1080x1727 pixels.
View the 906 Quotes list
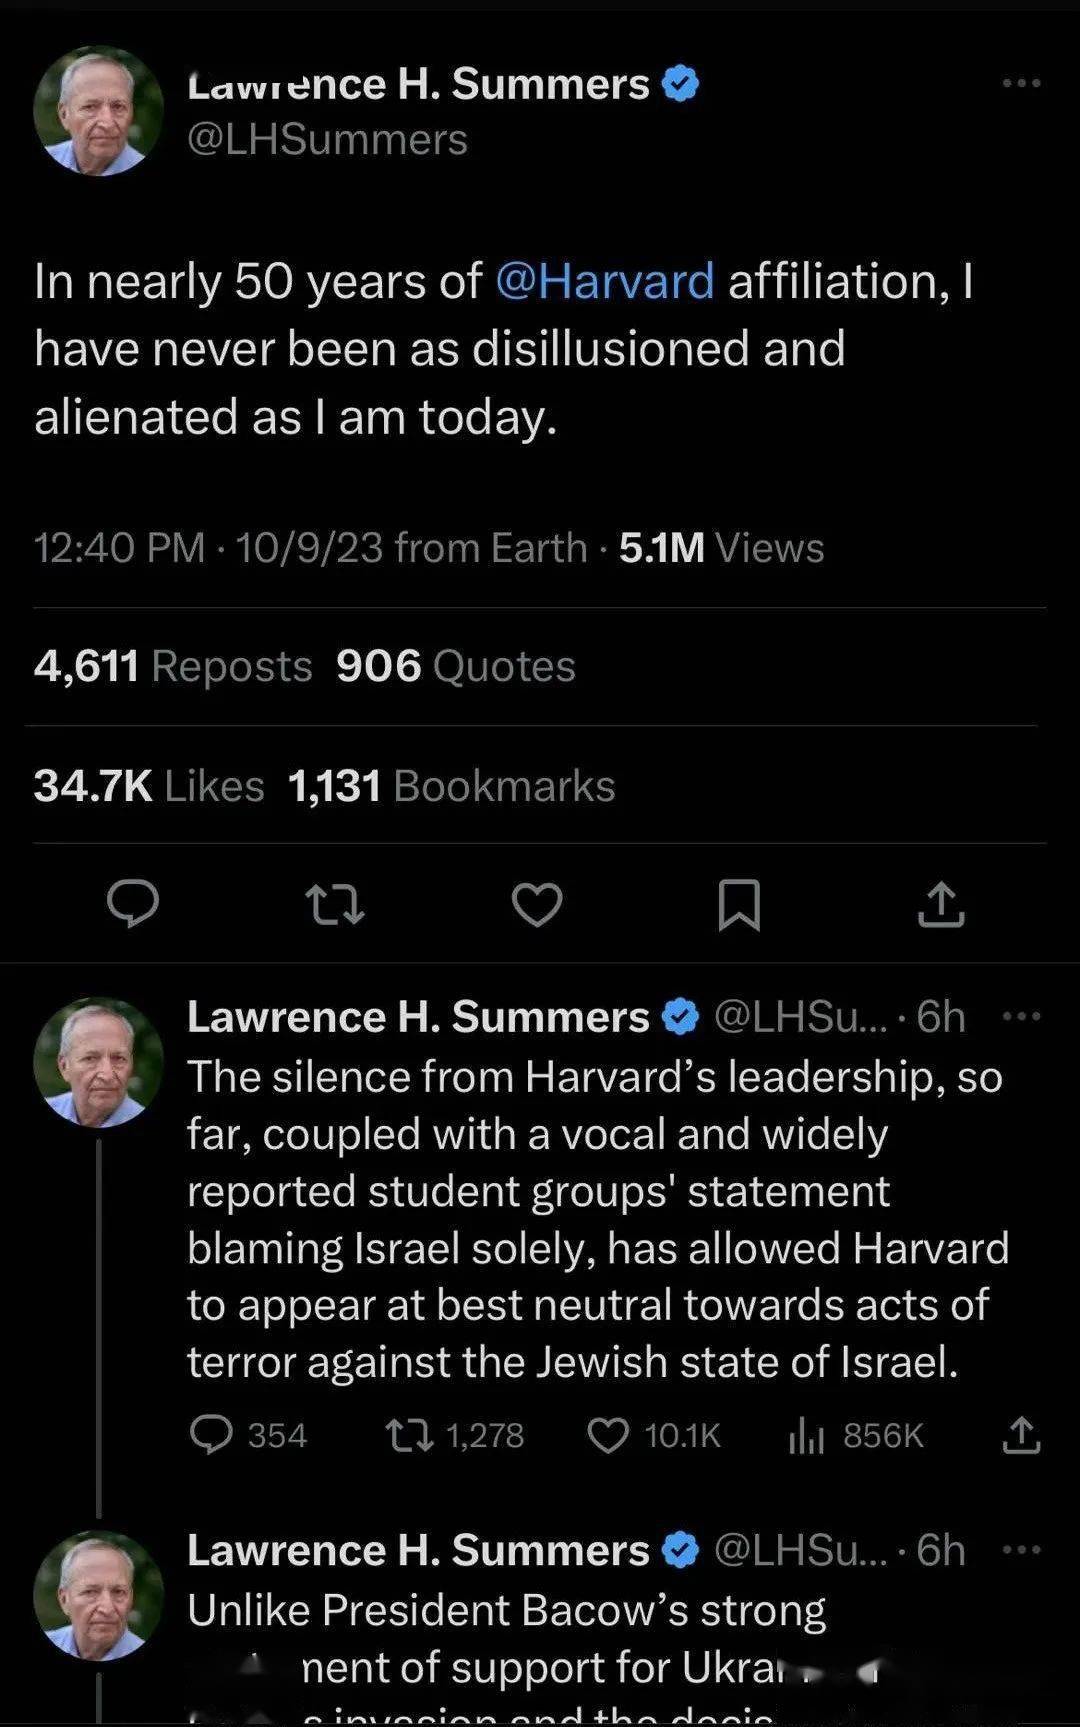click(x=456, y=666)
